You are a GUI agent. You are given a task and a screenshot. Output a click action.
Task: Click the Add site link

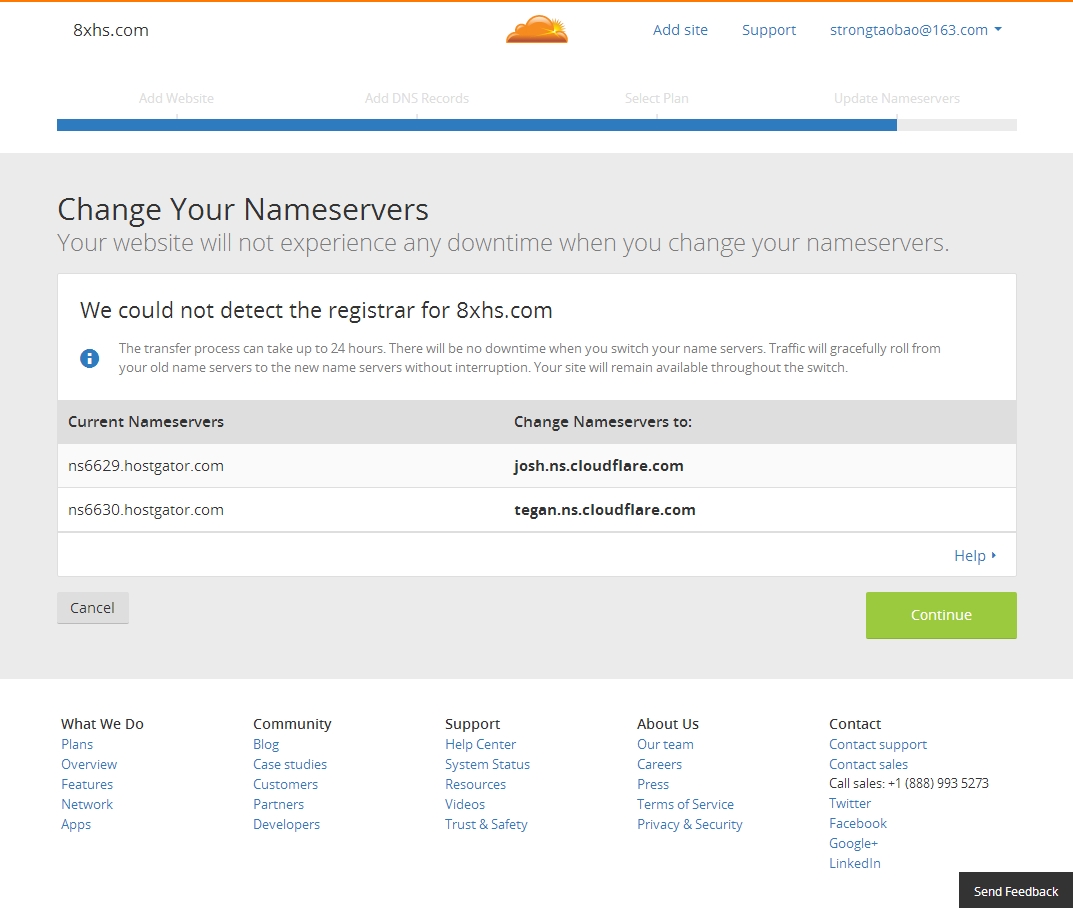tap(680, 30)
